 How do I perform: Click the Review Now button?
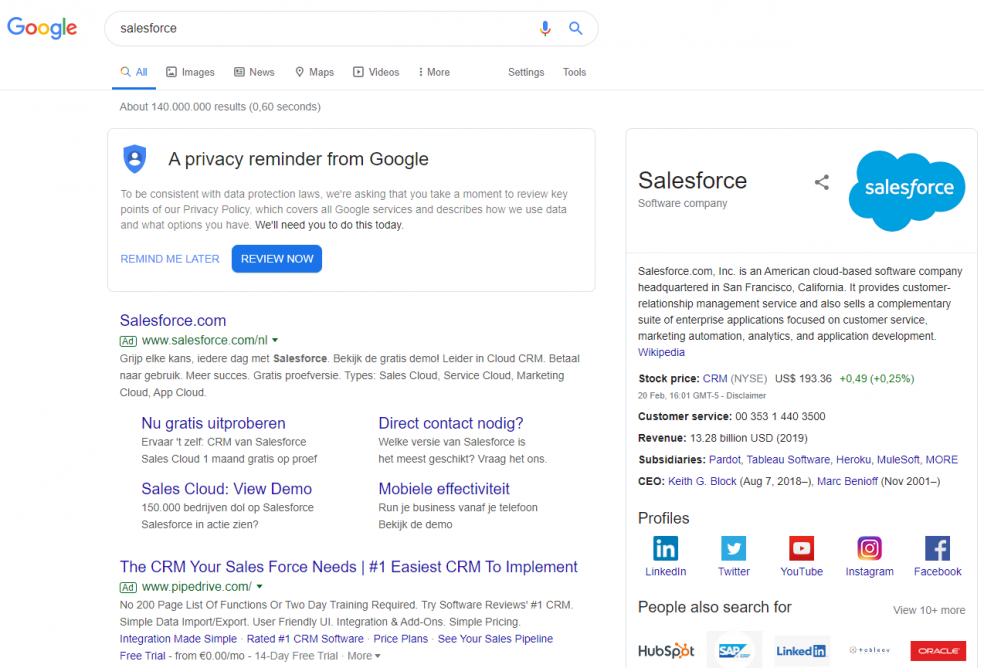point(277,259)
